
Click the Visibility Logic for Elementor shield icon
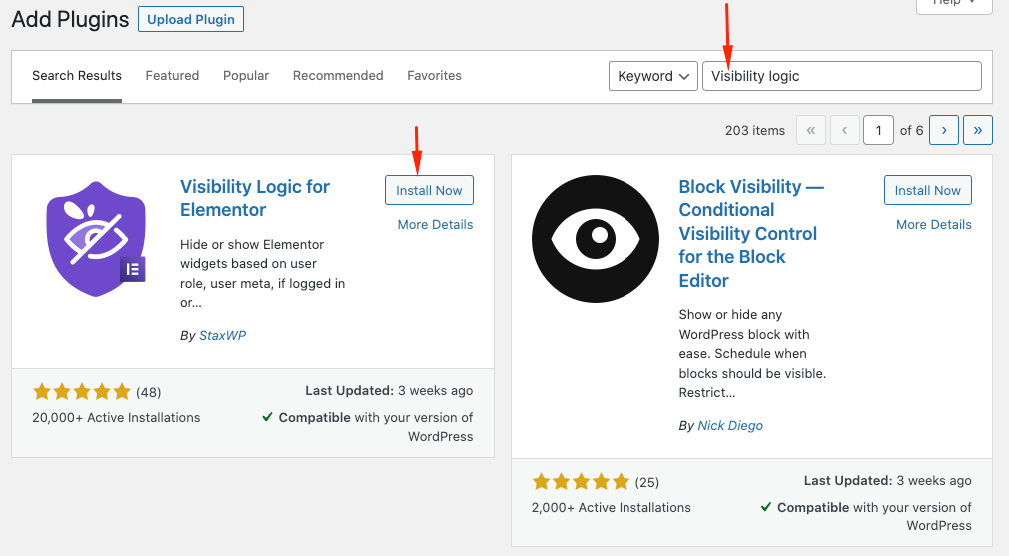coord(96,239)
